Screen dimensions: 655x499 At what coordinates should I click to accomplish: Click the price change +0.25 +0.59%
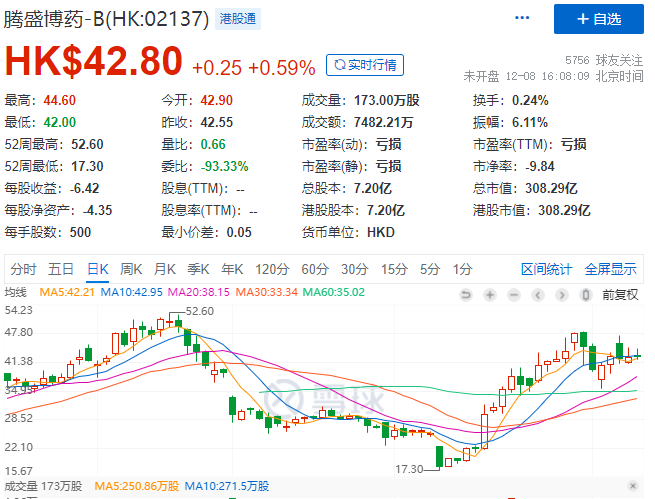[x=254, y=68]
